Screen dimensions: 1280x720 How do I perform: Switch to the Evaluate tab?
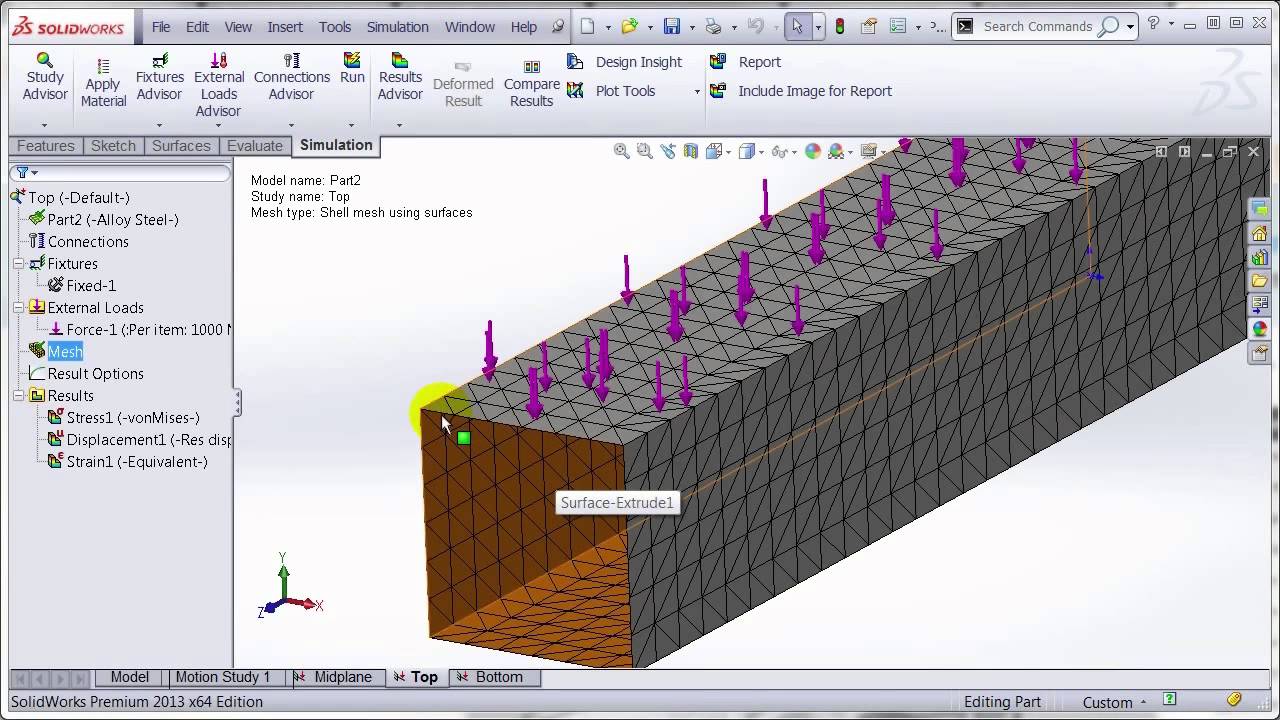(x=255, y=146)
